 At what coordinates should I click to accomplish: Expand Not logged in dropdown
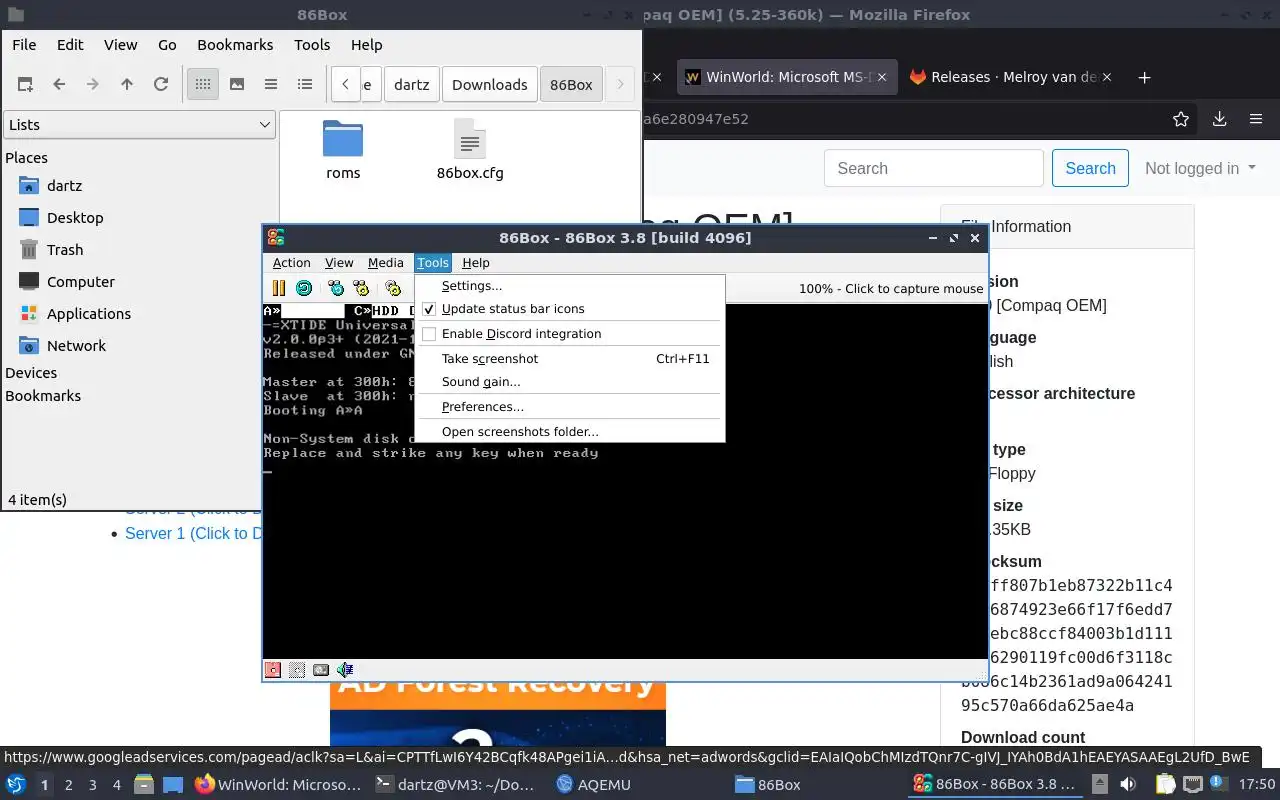point(1200,168)
